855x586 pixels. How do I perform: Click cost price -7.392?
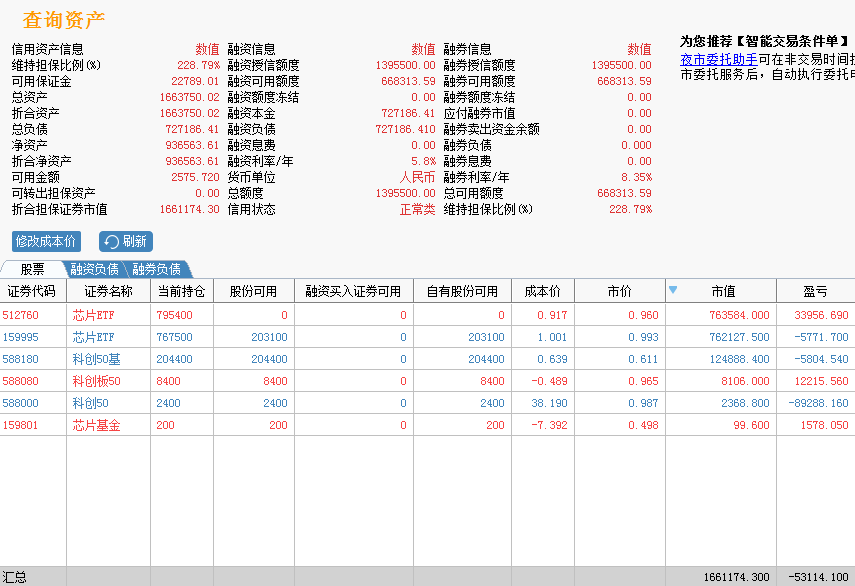(549, 425)
